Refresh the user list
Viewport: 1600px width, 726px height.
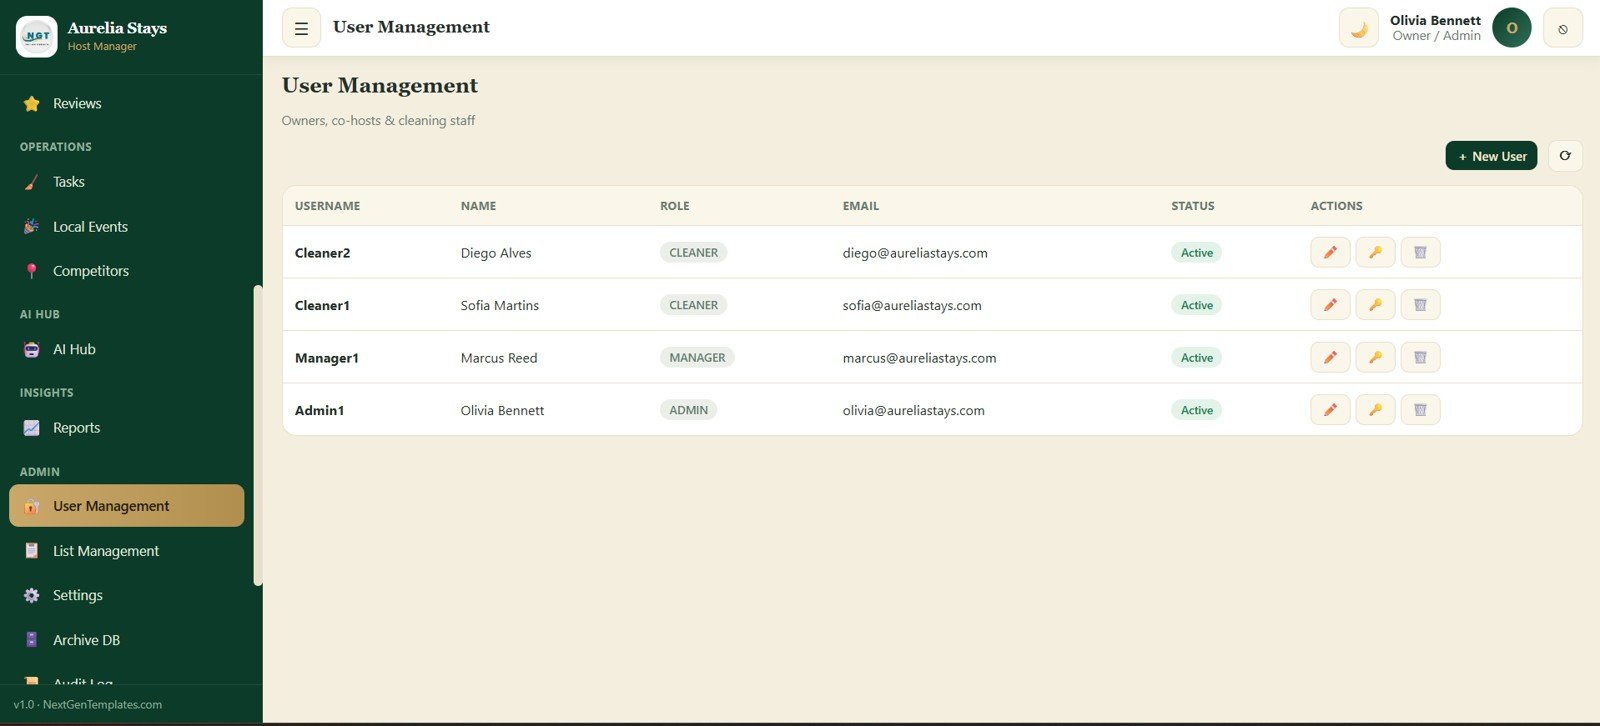1565,156
